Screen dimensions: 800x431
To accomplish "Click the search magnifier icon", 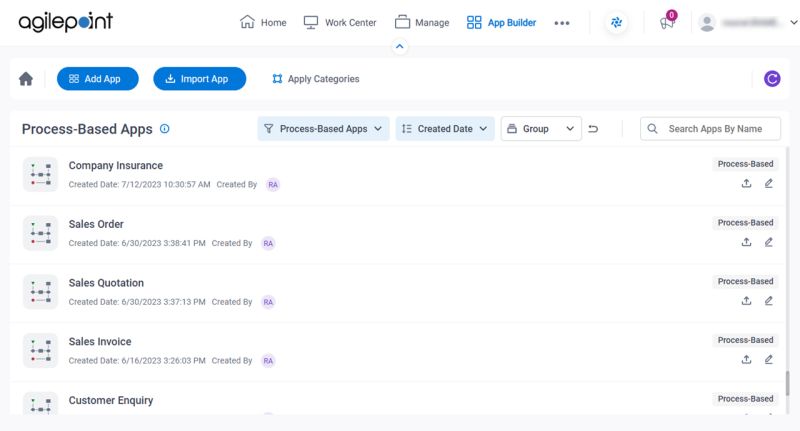I will point(653,129).
